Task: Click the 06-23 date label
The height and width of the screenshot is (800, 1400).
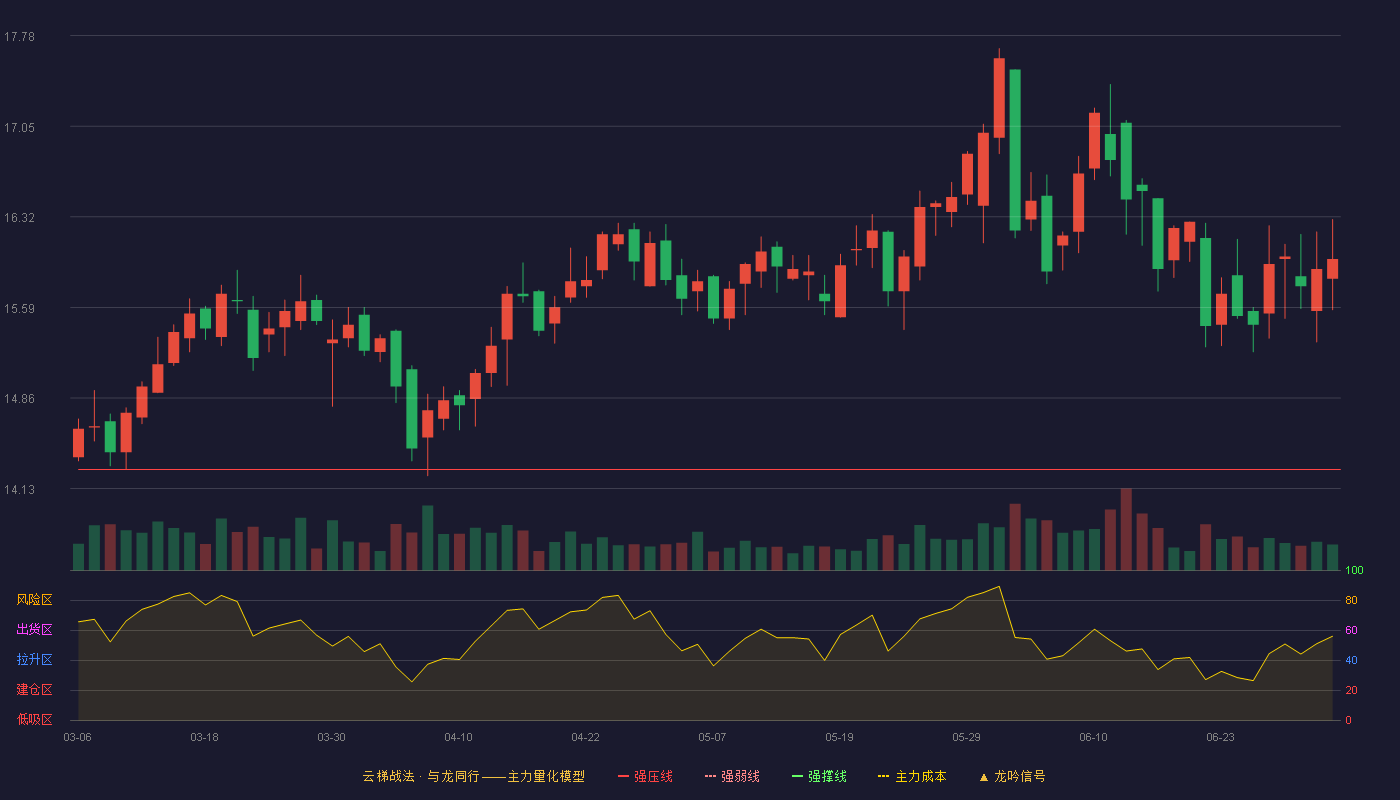Action: (1220, 737)
